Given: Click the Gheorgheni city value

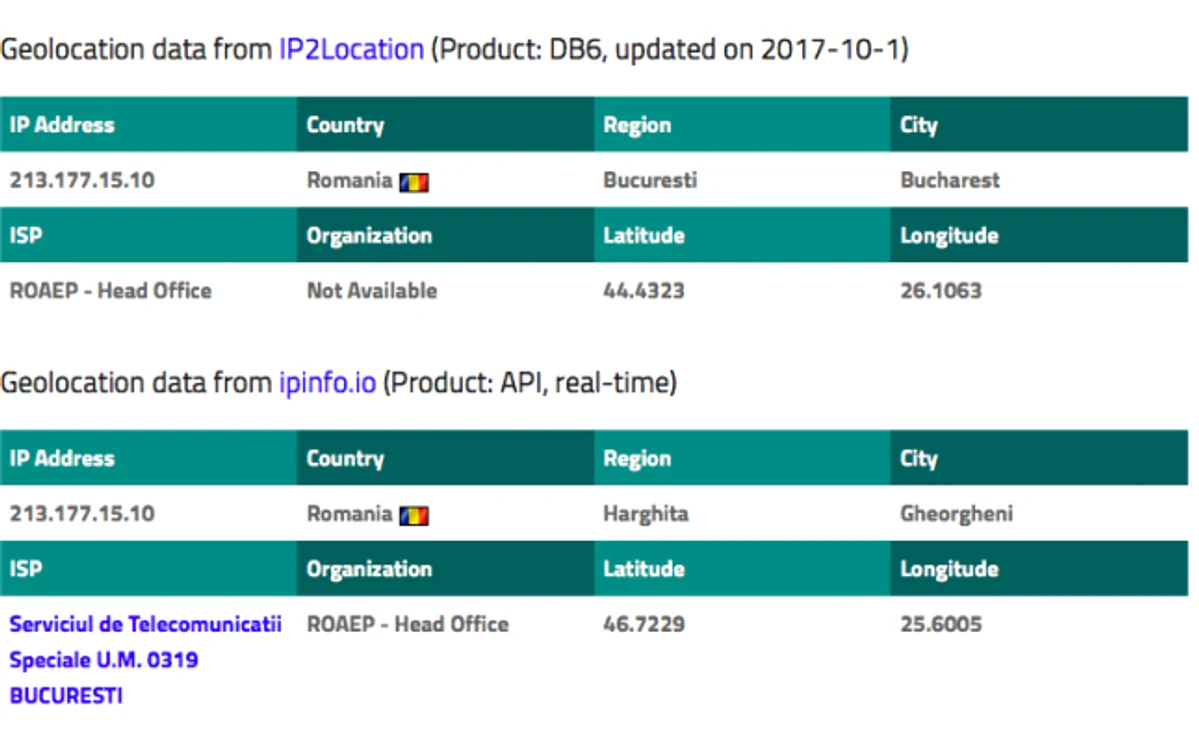Looking at the screenshot, I should point(957,514).
